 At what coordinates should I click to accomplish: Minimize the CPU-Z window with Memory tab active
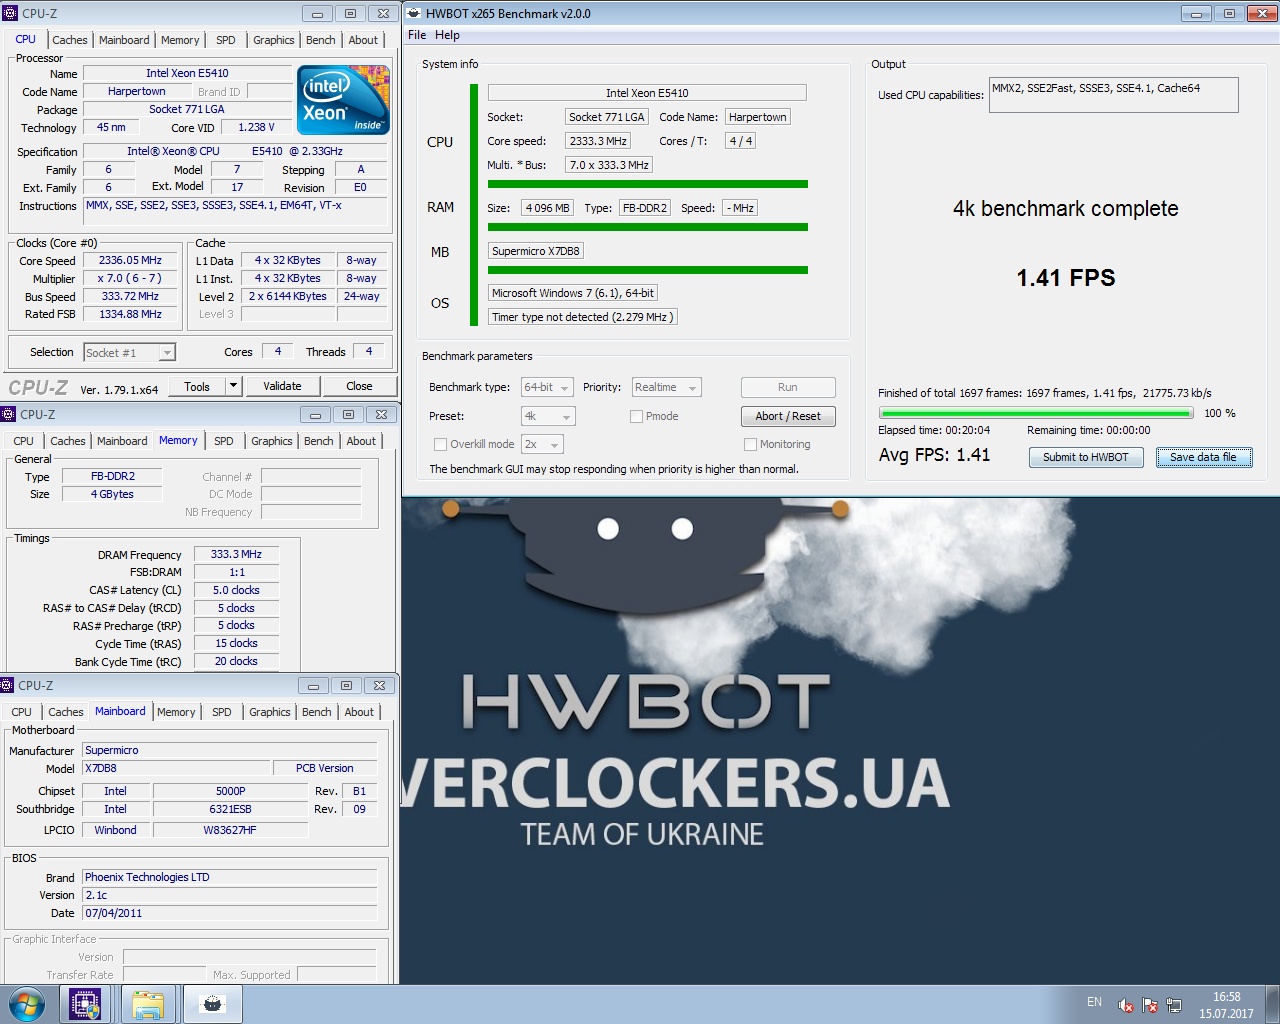coord(315,414)
